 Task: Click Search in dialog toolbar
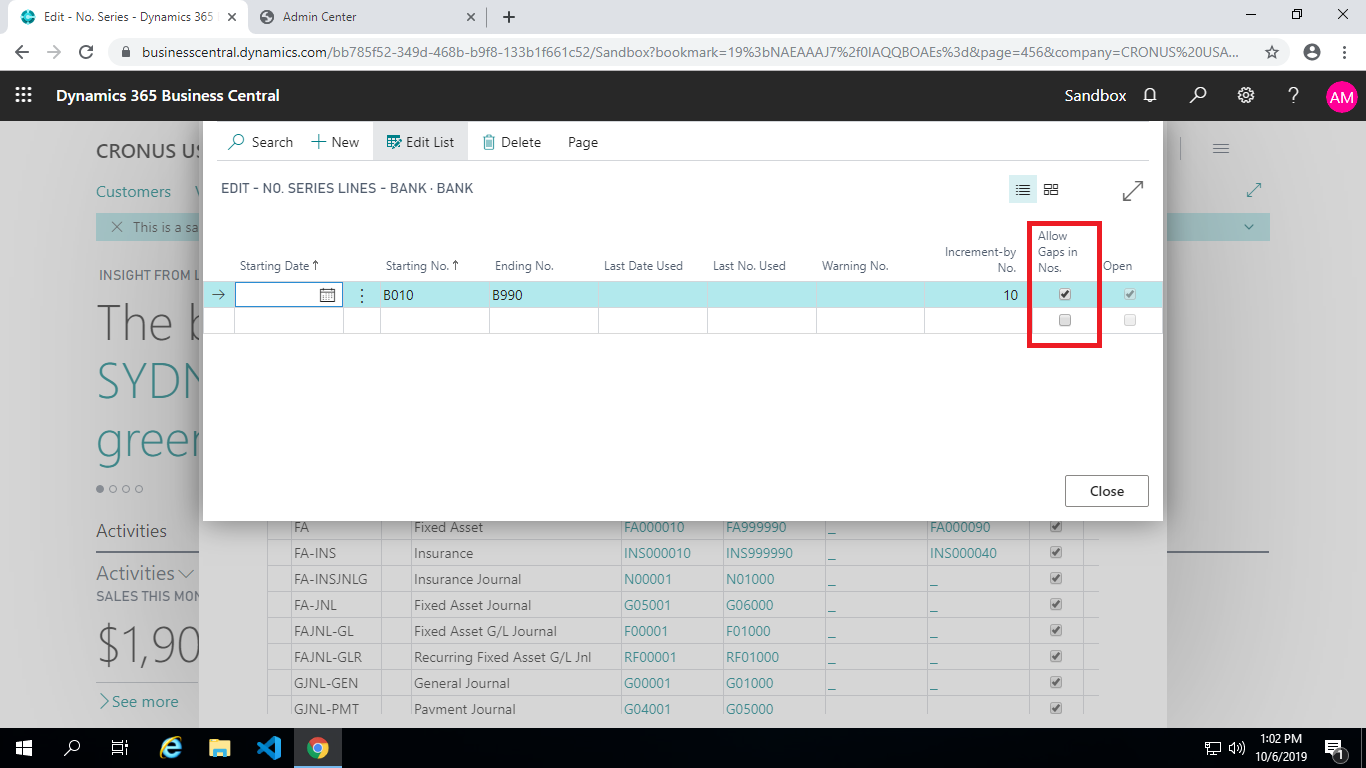click(261, 142)
